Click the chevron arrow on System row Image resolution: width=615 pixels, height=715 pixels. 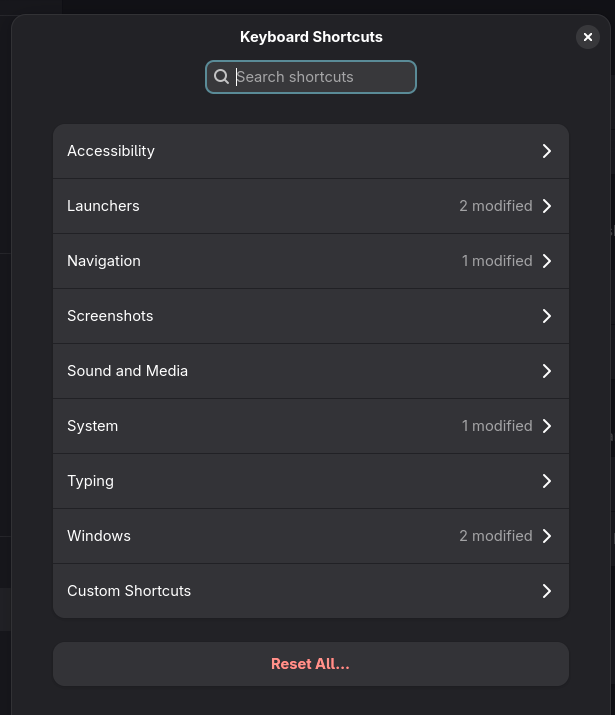547,426
